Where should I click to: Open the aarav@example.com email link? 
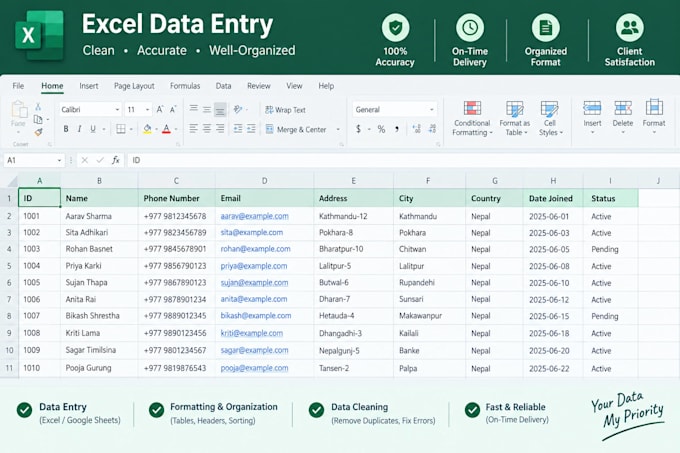pyautogui.click(x=255, y=216)
